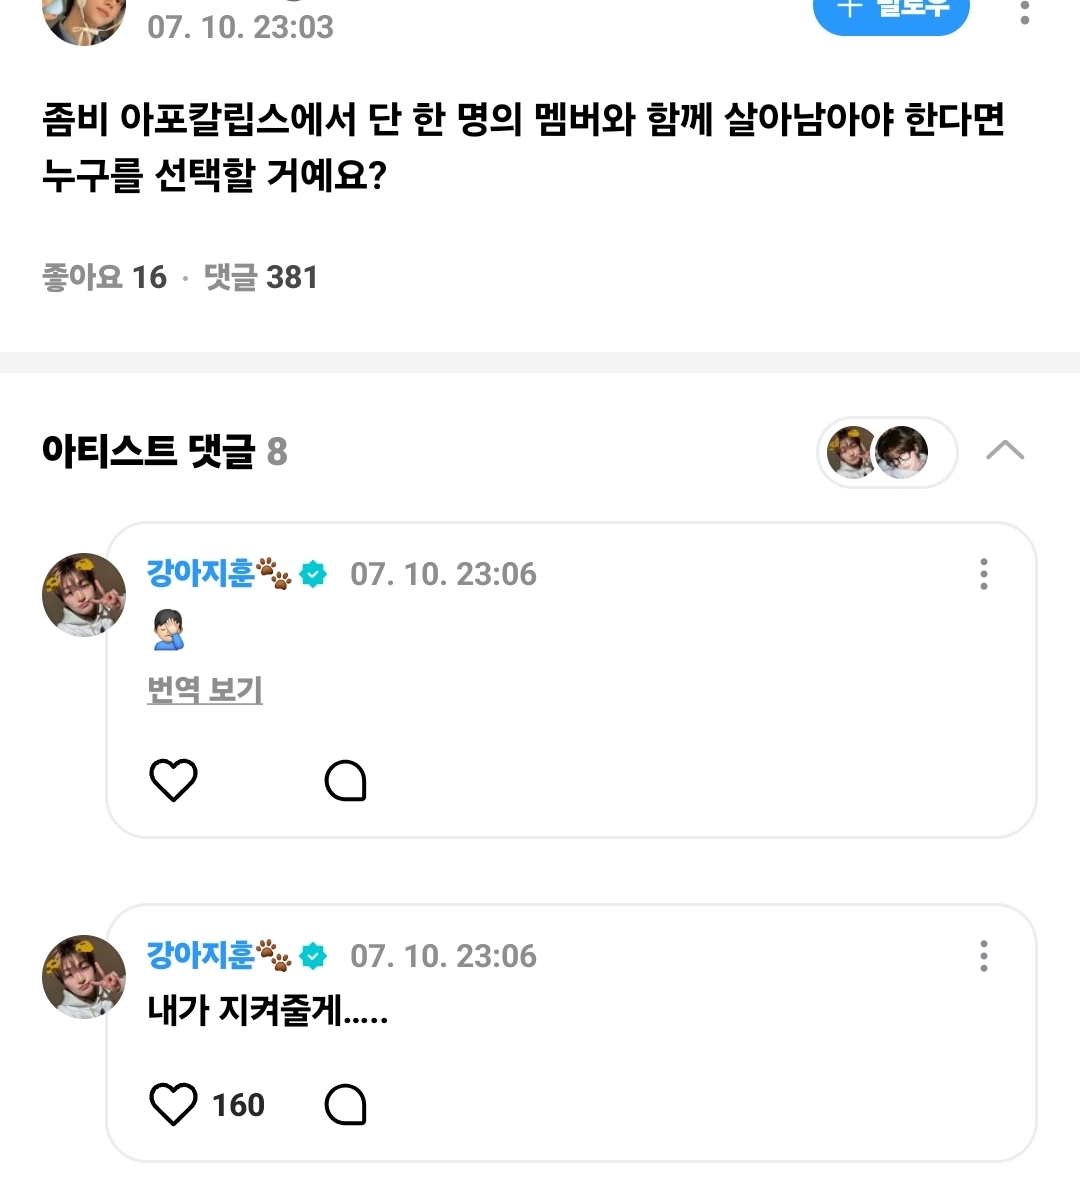Tap 강아지훈 avatar on second comment
Screen dimensions: 1080x1190
[84, 977]
